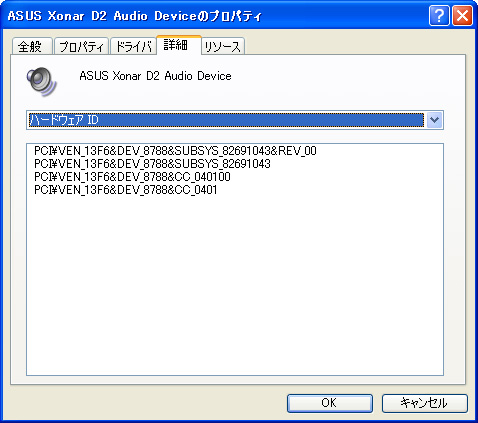Click the キャンセル button
Viewport: 478px width, 423px height.
point(425,403)
